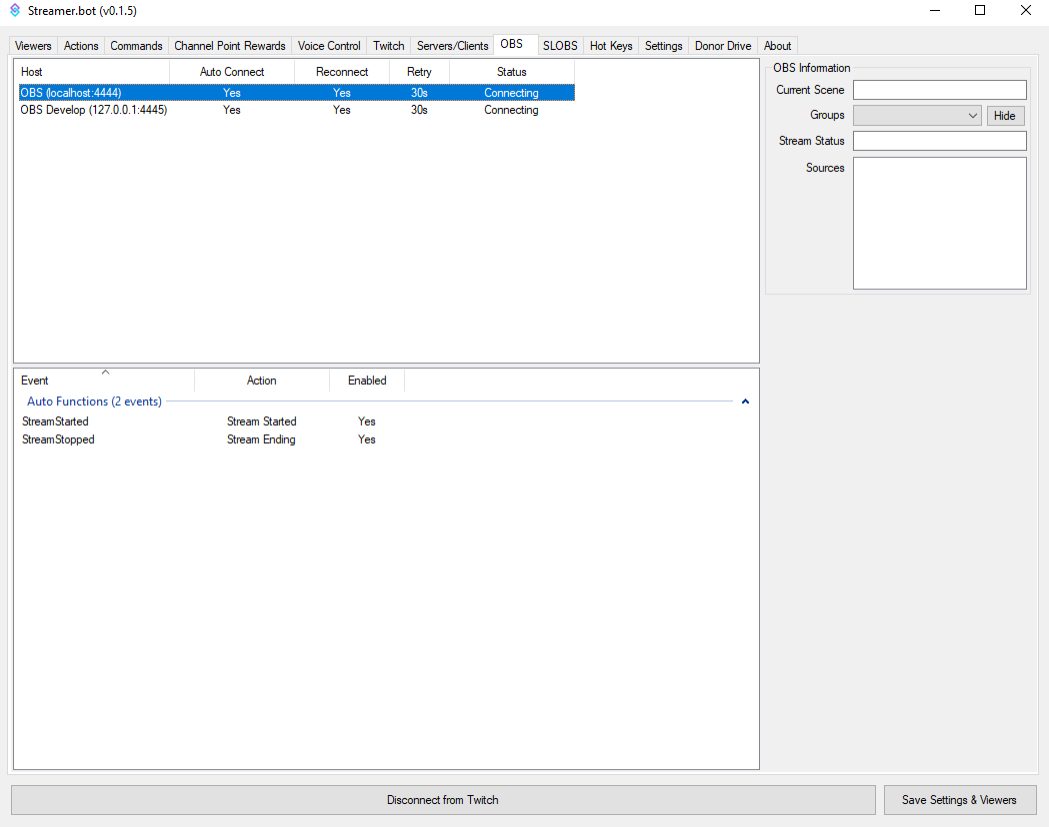Go to the Commands tab
This screenshot has height=827, width=1049.
tap(136, 45)
